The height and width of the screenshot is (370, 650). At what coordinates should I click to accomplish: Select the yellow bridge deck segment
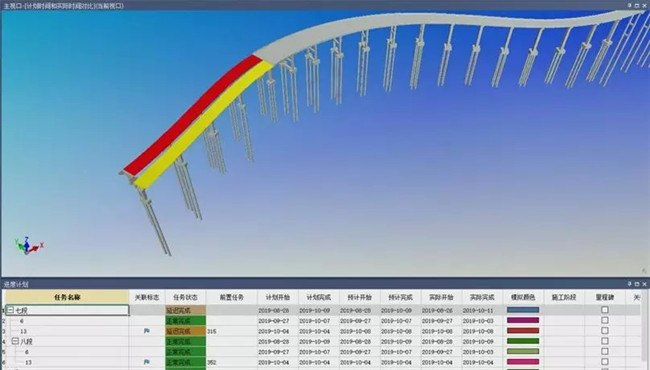point(203,126)
